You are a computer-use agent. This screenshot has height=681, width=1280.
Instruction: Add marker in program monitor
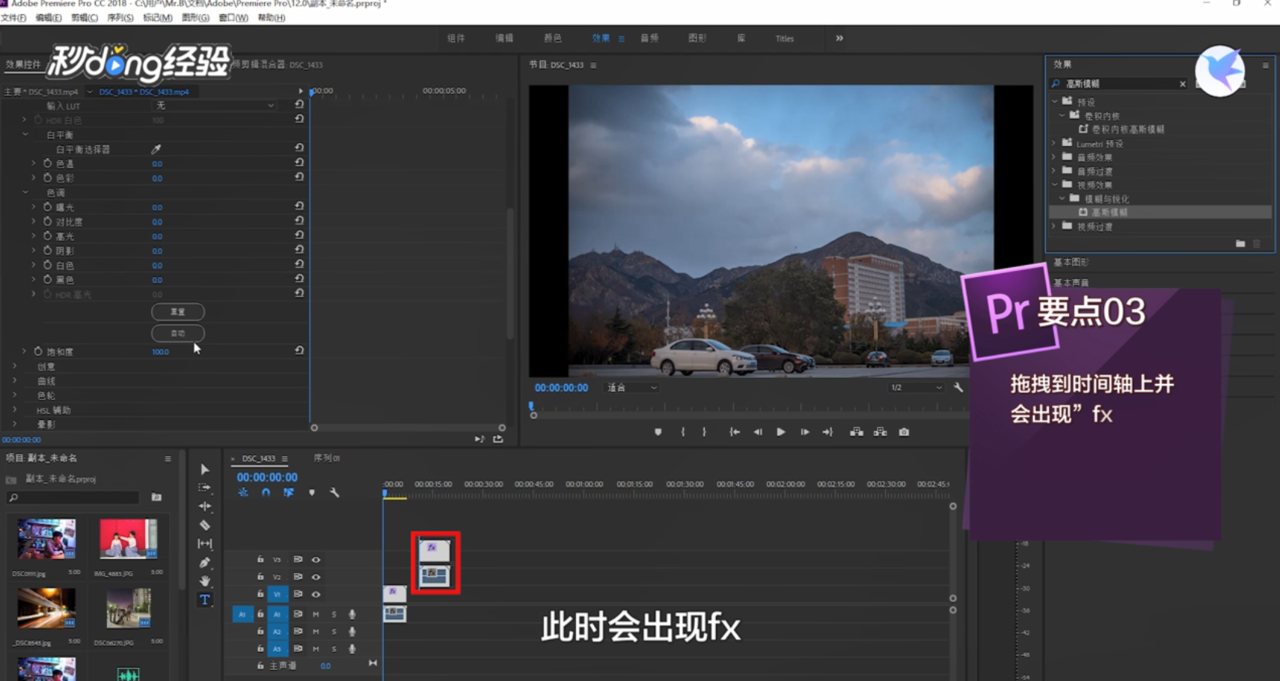coord(658,432)
